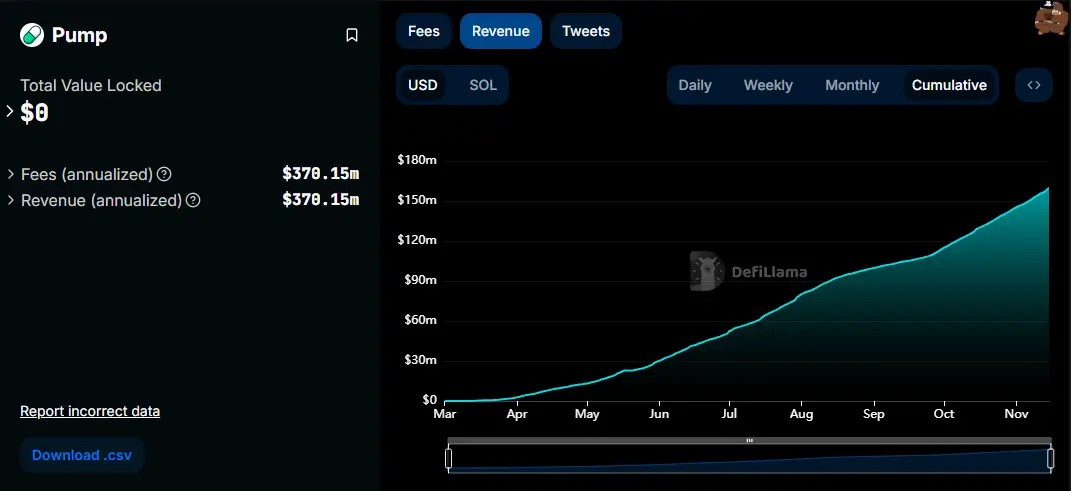Click the $370.15m Fees annualized value
Screen dimensions: 1071x491
(x=320, y=174)
